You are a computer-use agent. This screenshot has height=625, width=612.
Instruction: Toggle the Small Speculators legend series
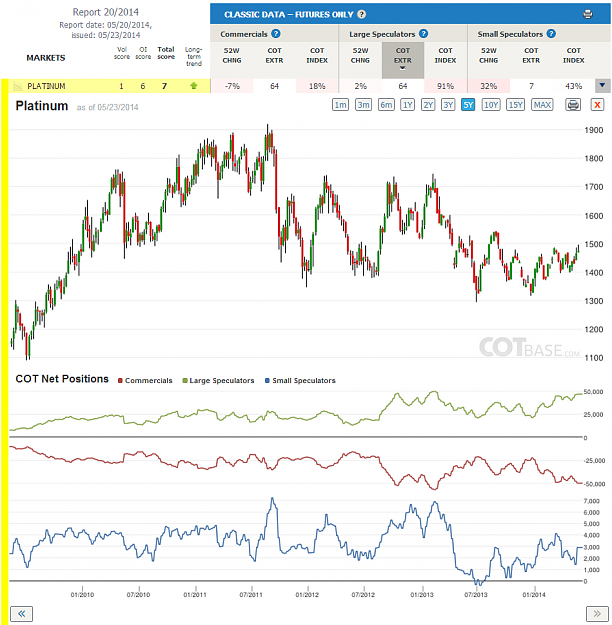pos(300,381)
